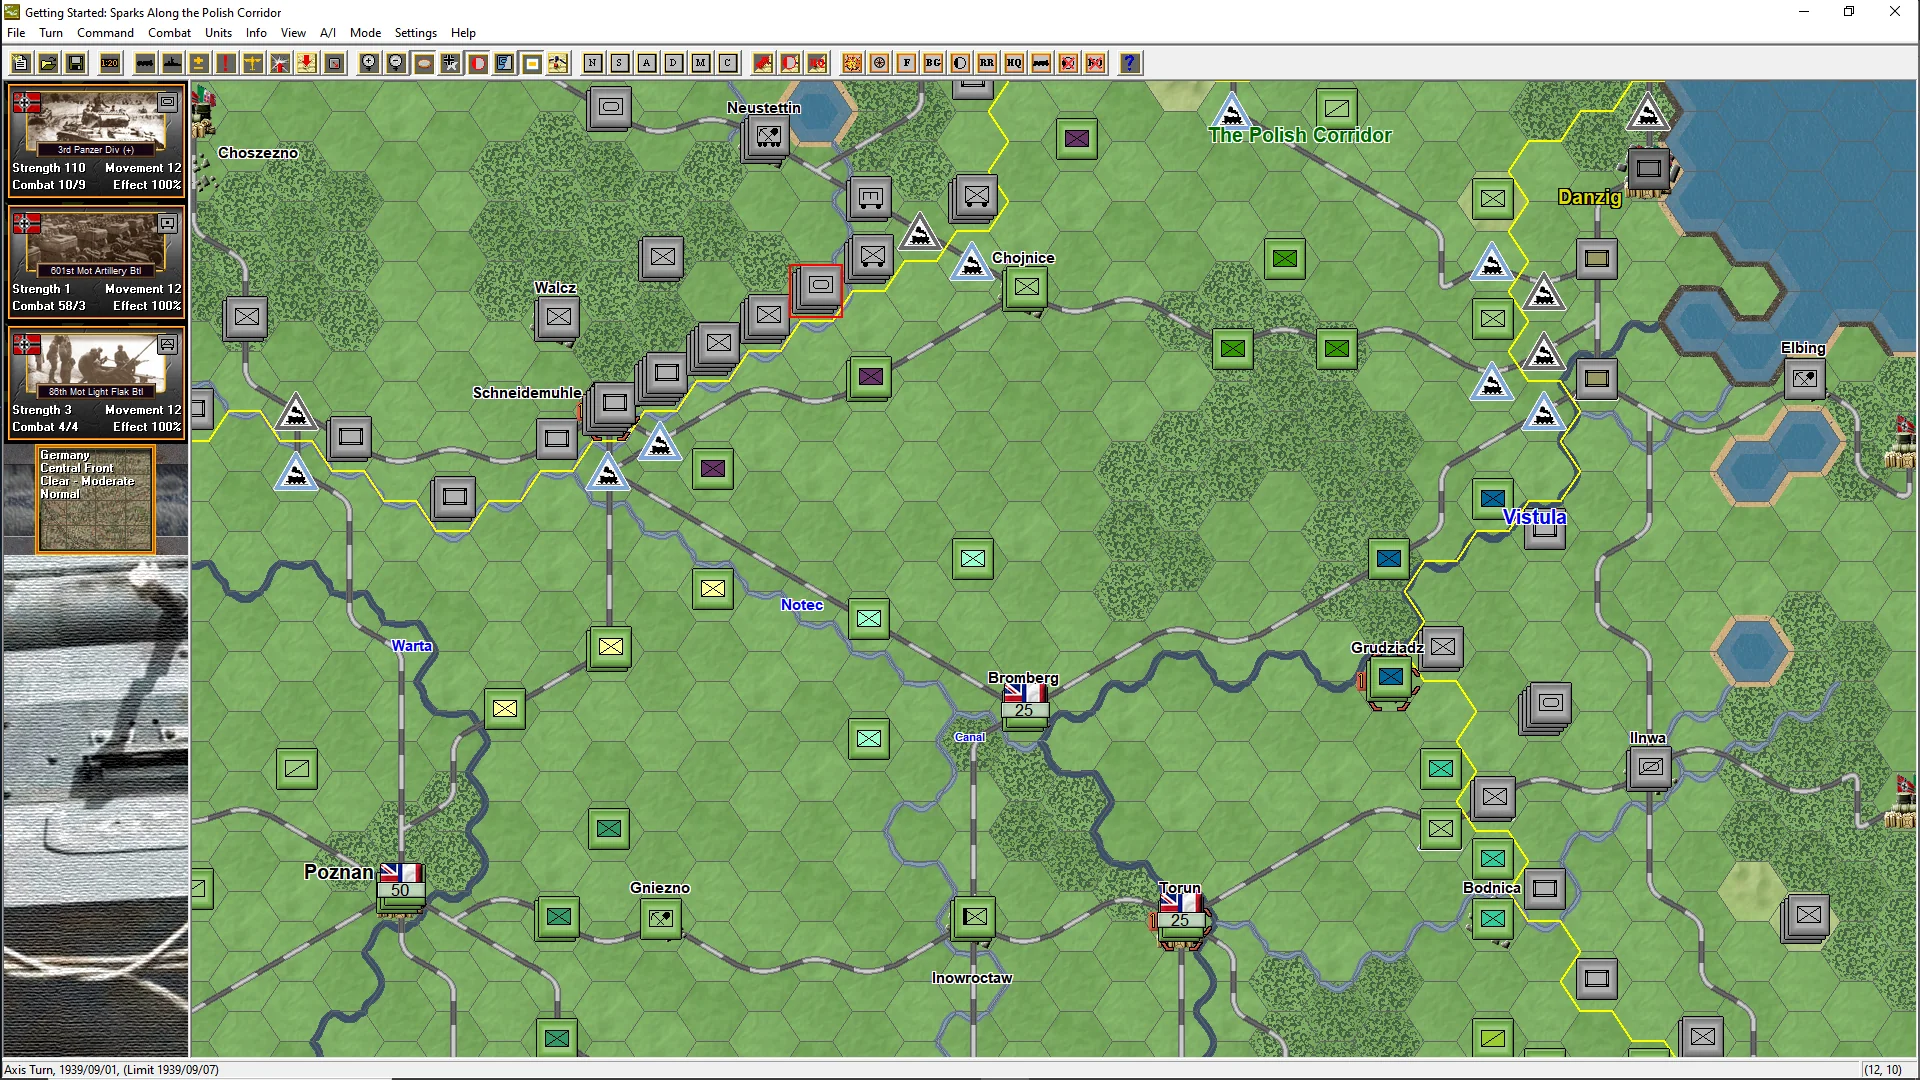1920x1080 pixels.
Task: Toggle the RR highlight button
Action: click(987, 63)
